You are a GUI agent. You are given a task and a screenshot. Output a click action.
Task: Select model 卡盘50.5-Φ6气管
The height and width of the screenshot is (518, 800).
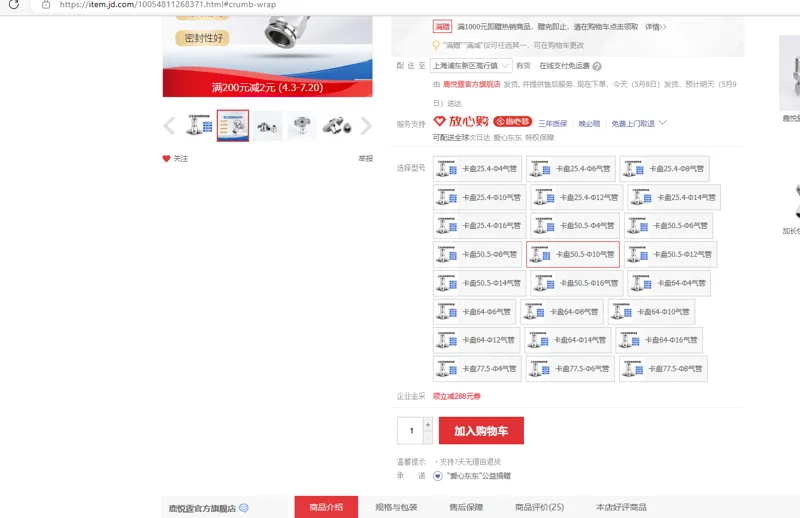tap(669, 226)
